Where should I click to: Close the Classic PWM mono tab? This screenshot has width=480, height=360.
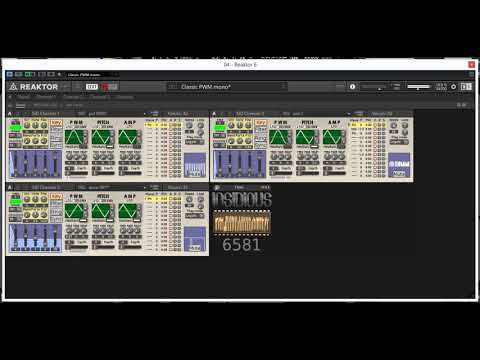click(x=115, y=75)
